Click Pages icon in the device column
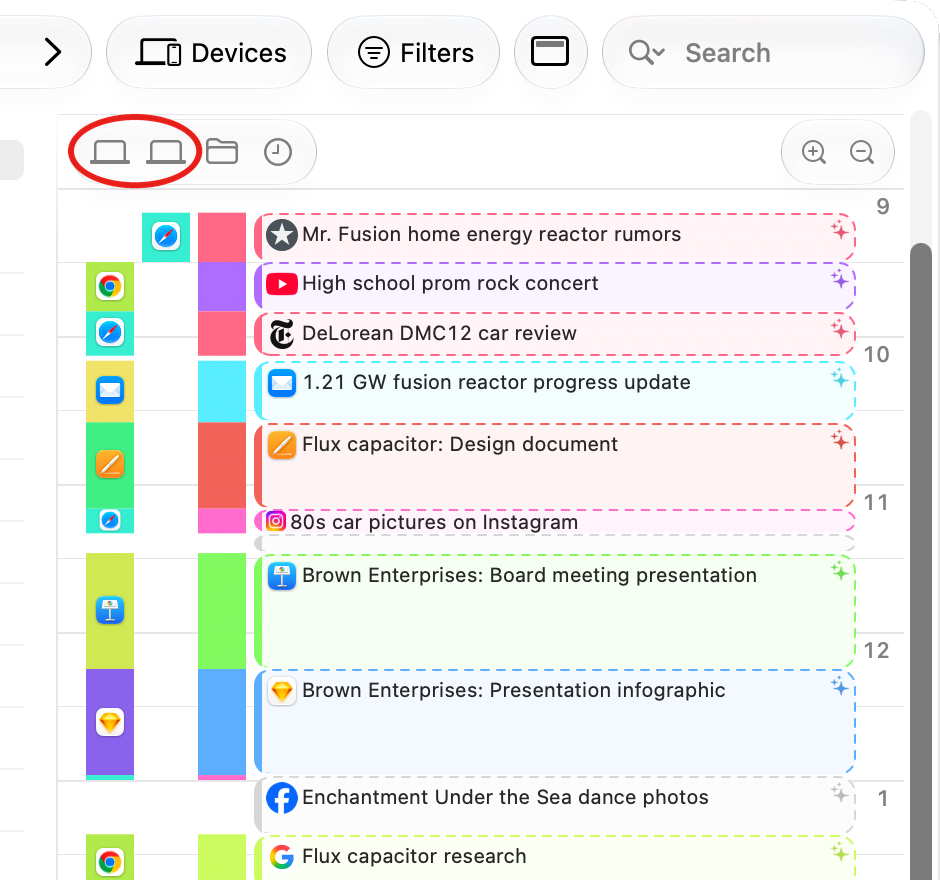The width and height of the screenshot is (940, 880). (x=110, y=465)
